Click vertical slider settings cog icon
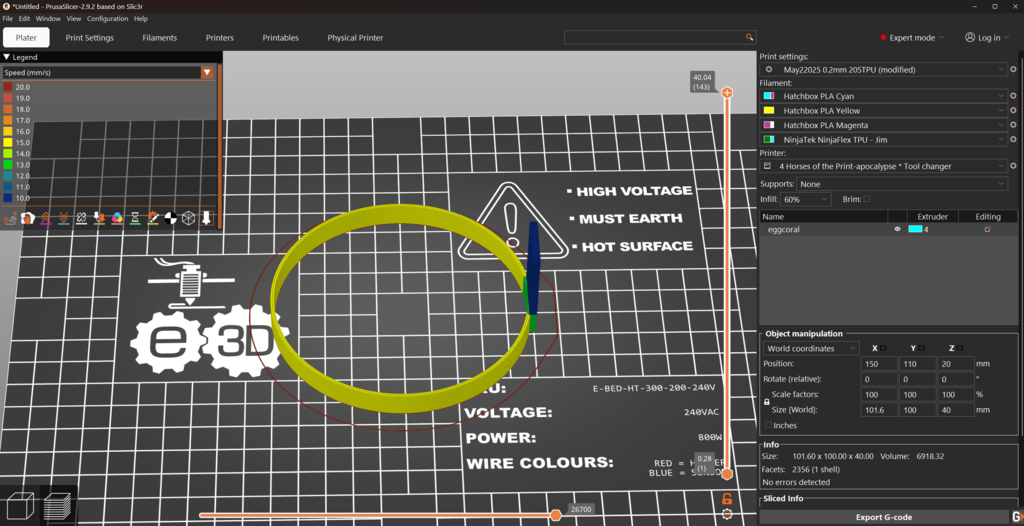Image resolution: width=1024 pixels, height=526 pixels. (727, 514)
